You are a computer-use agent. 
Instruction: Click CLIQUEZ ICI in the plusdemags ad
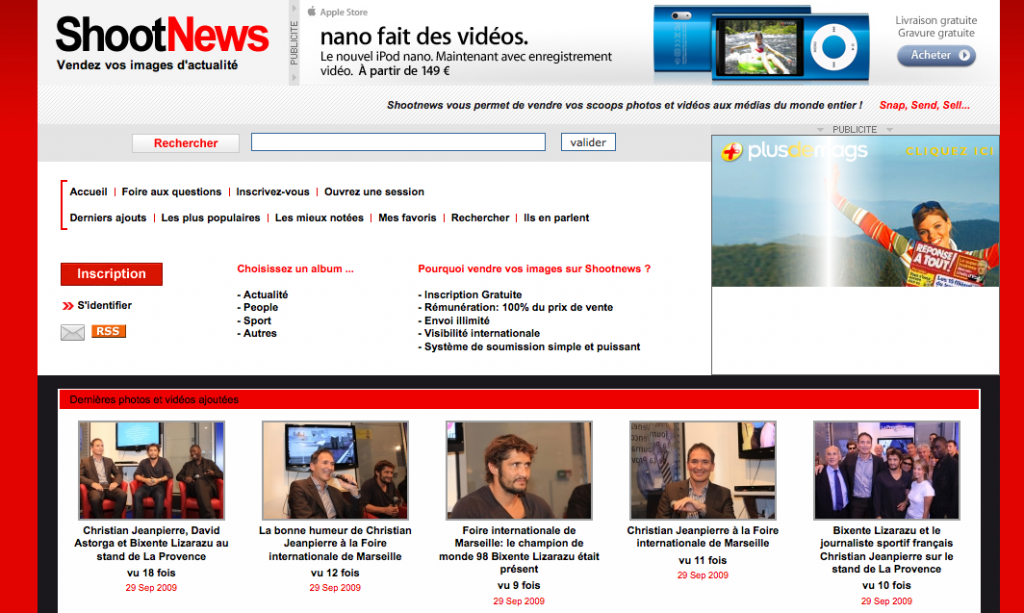950,151
